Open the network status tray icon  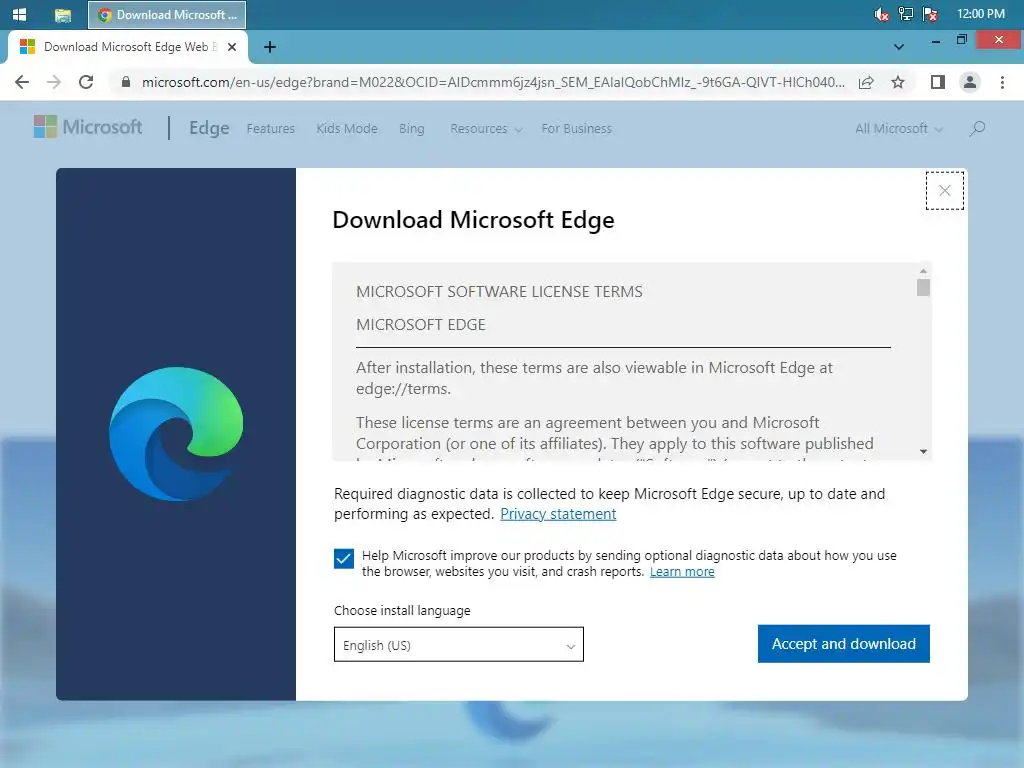tap(906, 14)
